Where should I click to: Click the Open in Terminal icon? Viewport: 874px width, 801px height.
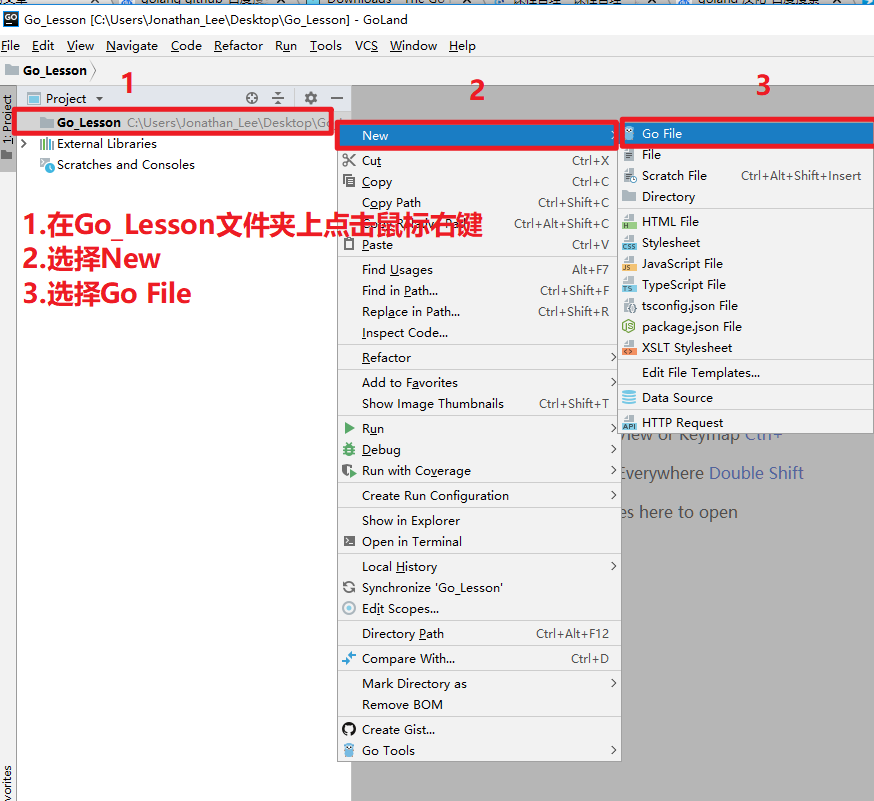pyautogui.click(x=349, y=541)
